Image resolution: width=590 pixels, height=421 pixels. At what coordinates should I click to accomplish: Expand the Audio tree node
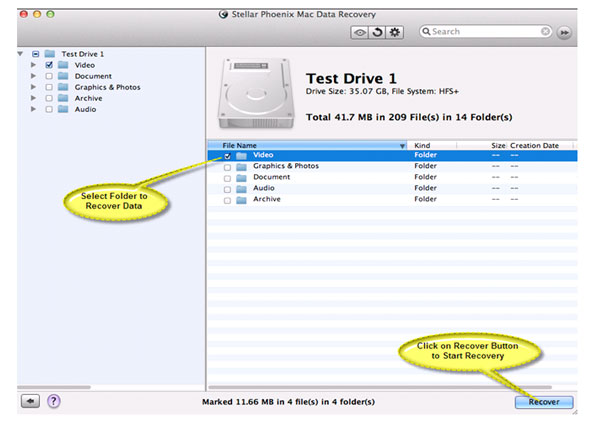coord(33,109)
